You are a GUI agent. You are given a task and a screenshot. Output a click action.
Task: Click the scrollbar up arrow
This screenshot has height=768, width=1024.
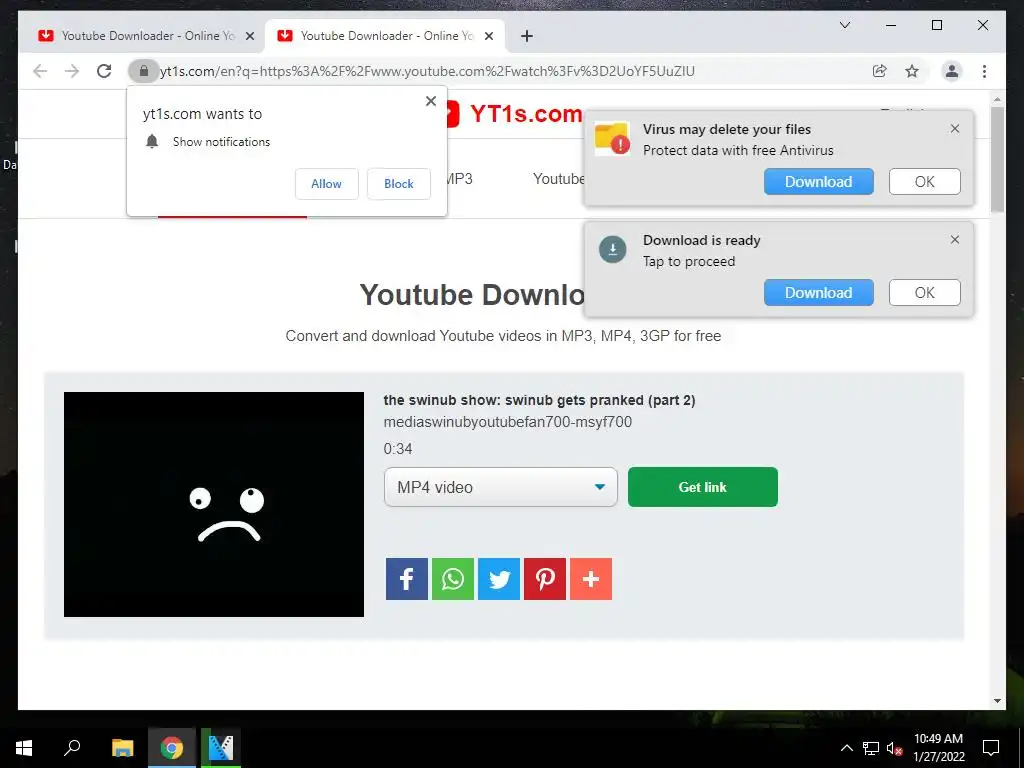(997, 100)
